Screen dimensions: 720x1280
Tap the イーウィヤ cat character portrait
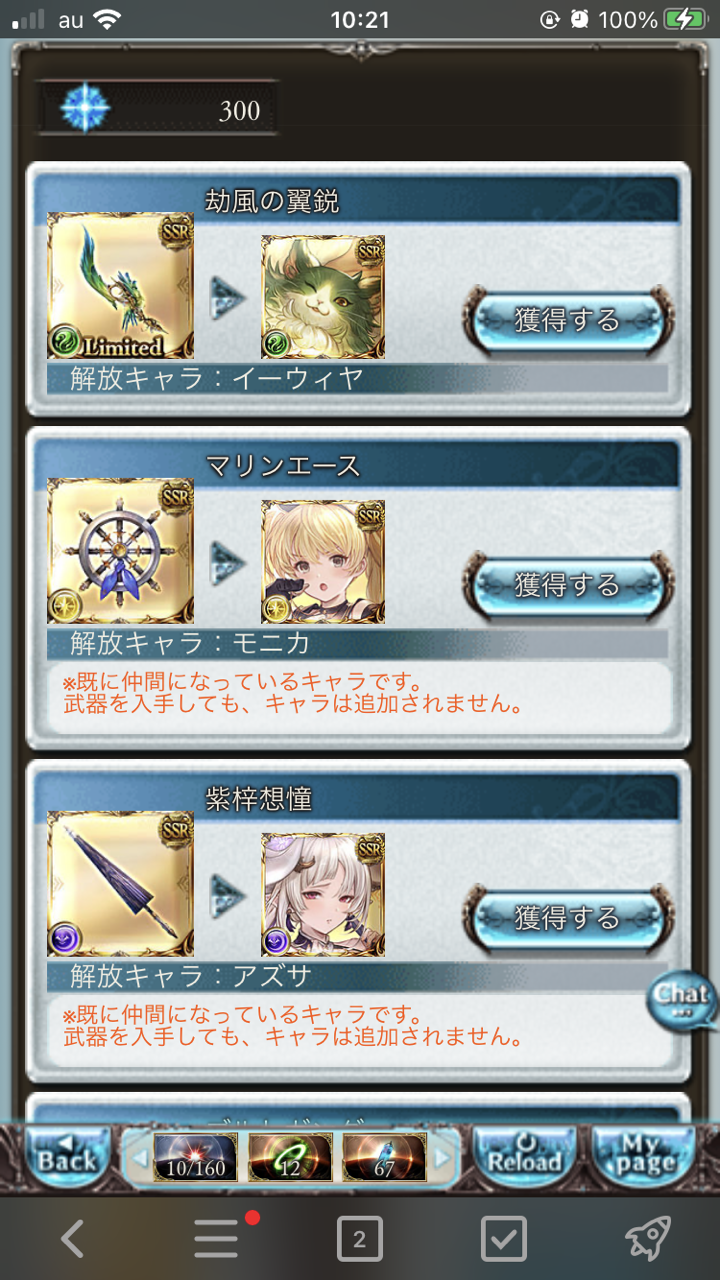(323, 297)
